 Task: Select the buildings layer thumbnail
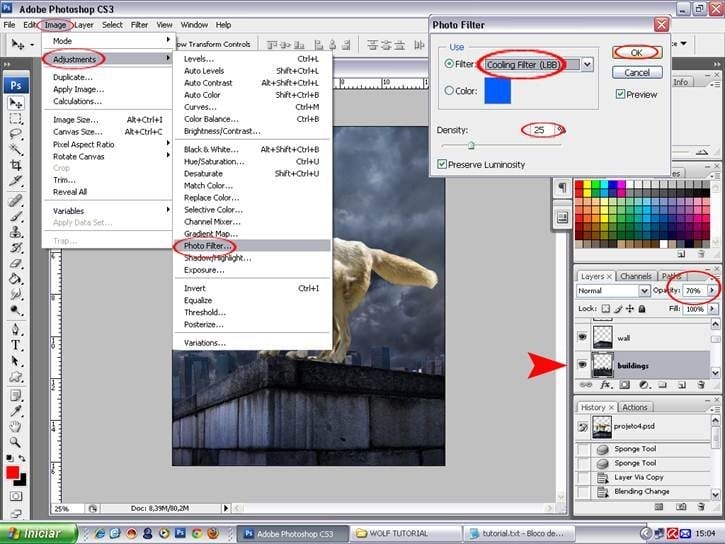coord(602,365)
